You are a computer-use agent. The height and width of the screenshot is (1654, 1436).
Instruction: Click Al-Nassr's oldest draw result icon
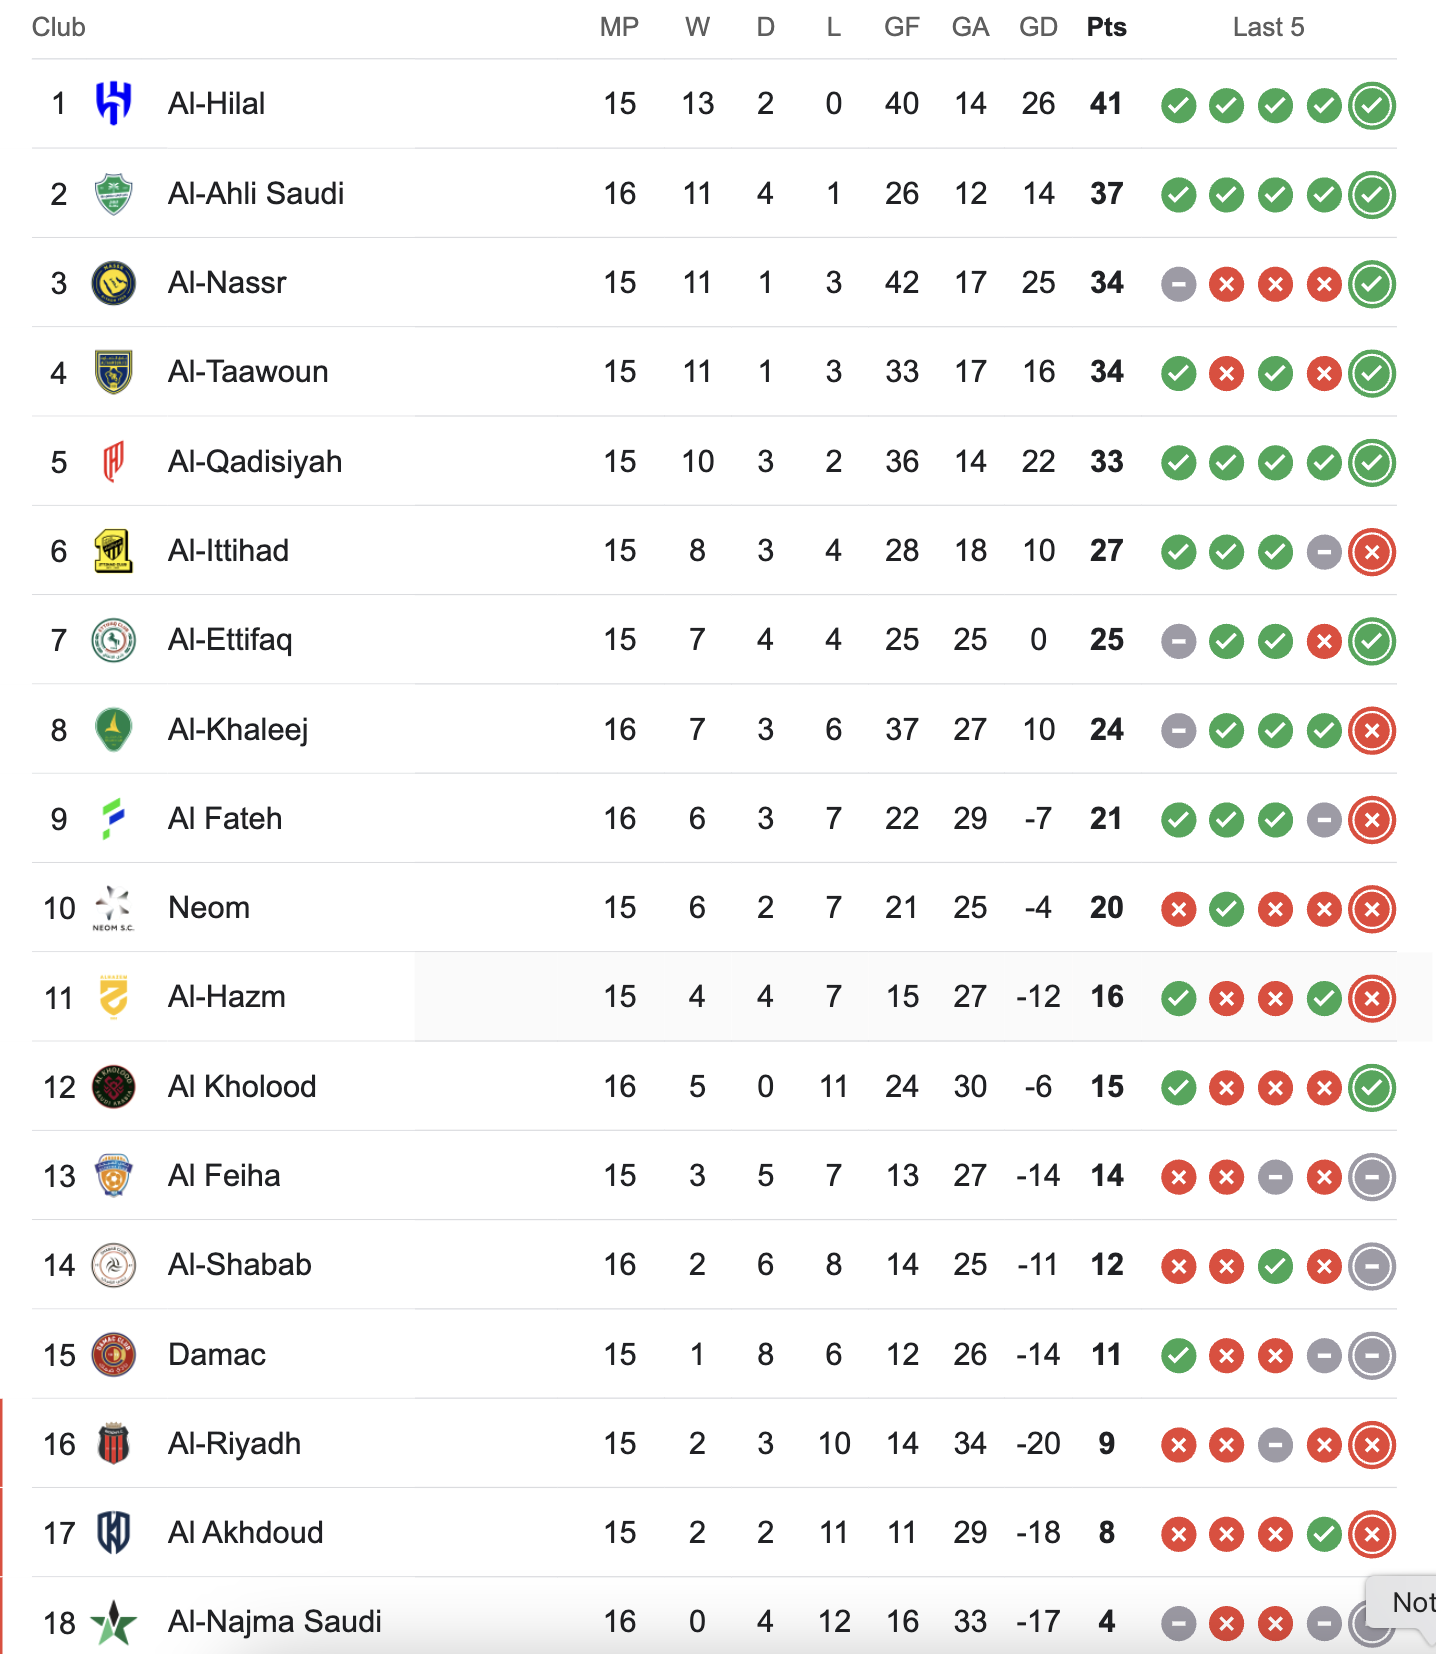(x=1178, y=285)
